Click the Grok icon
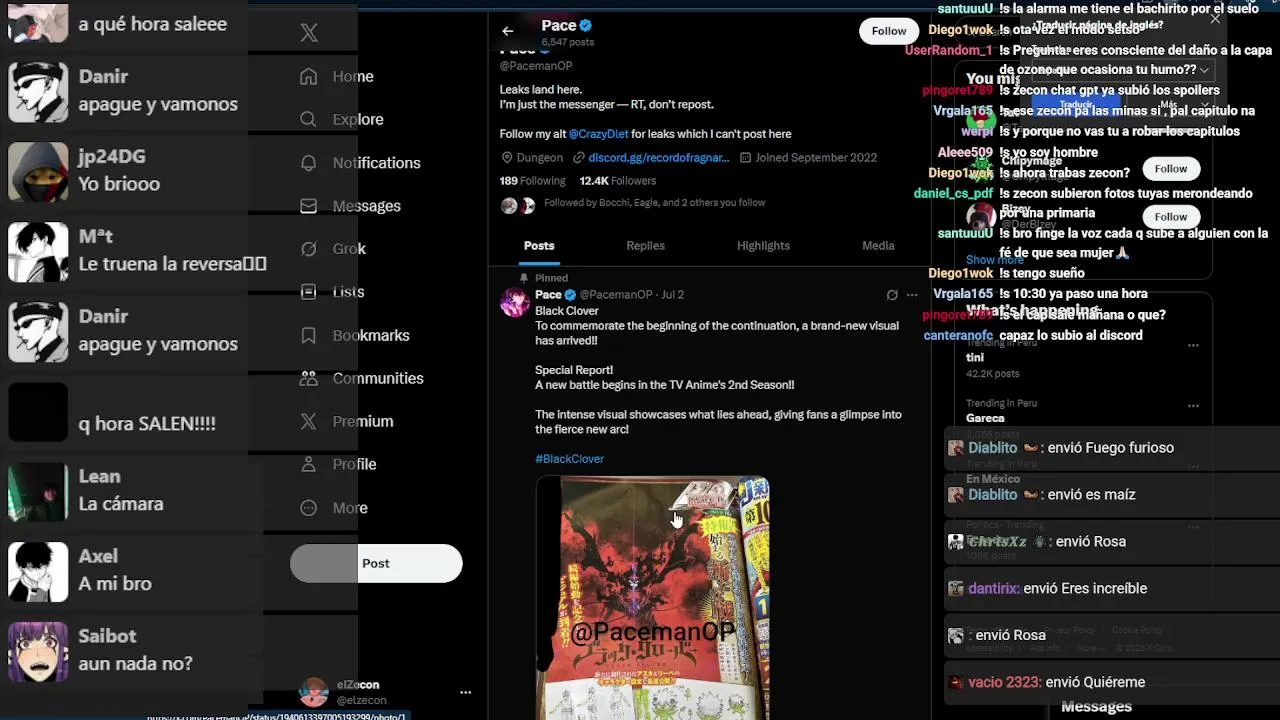Screen dimensions: 1280x720 (309, 248)
